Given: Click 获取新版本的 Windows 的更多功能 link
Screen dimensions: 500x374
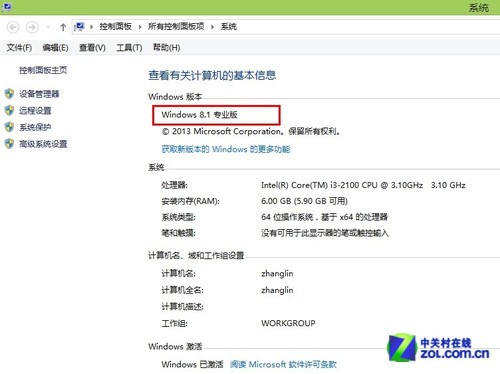Looking at the screenshot, I should point(226,149).
